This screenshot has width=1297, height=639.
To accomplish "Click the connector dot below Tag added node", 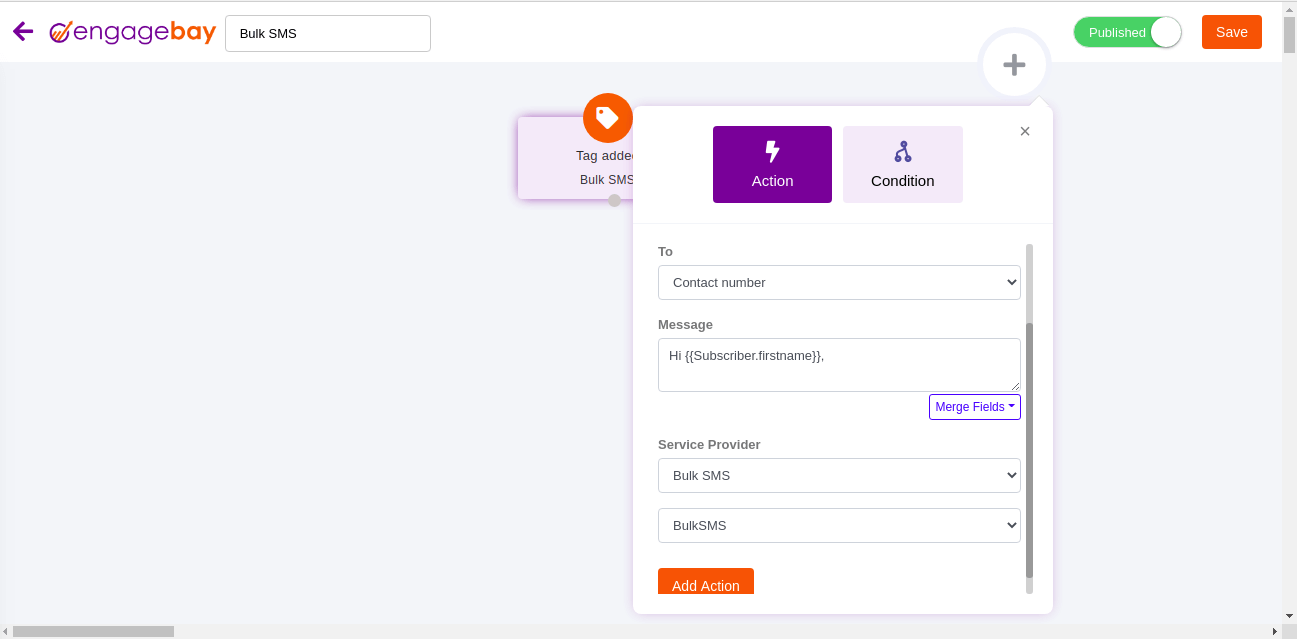I will click(x=614, y=200).
